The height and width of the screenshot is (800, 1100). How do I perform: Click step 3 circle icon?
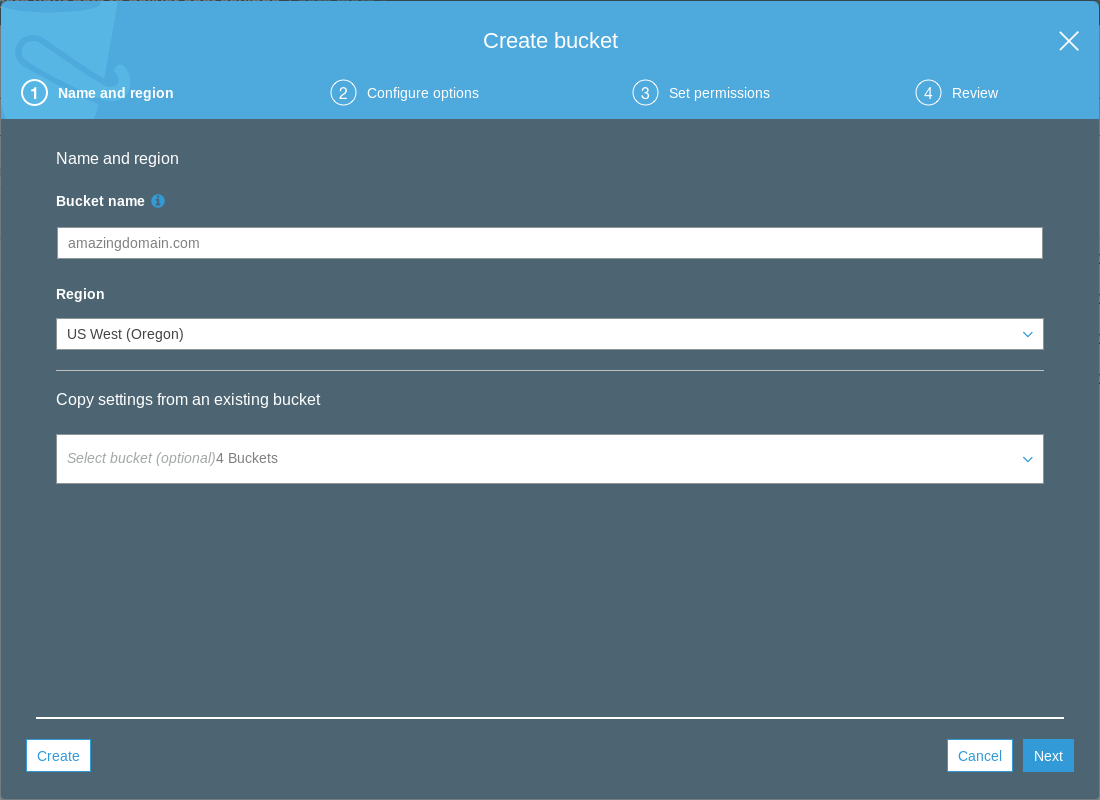tap(645, 93)
